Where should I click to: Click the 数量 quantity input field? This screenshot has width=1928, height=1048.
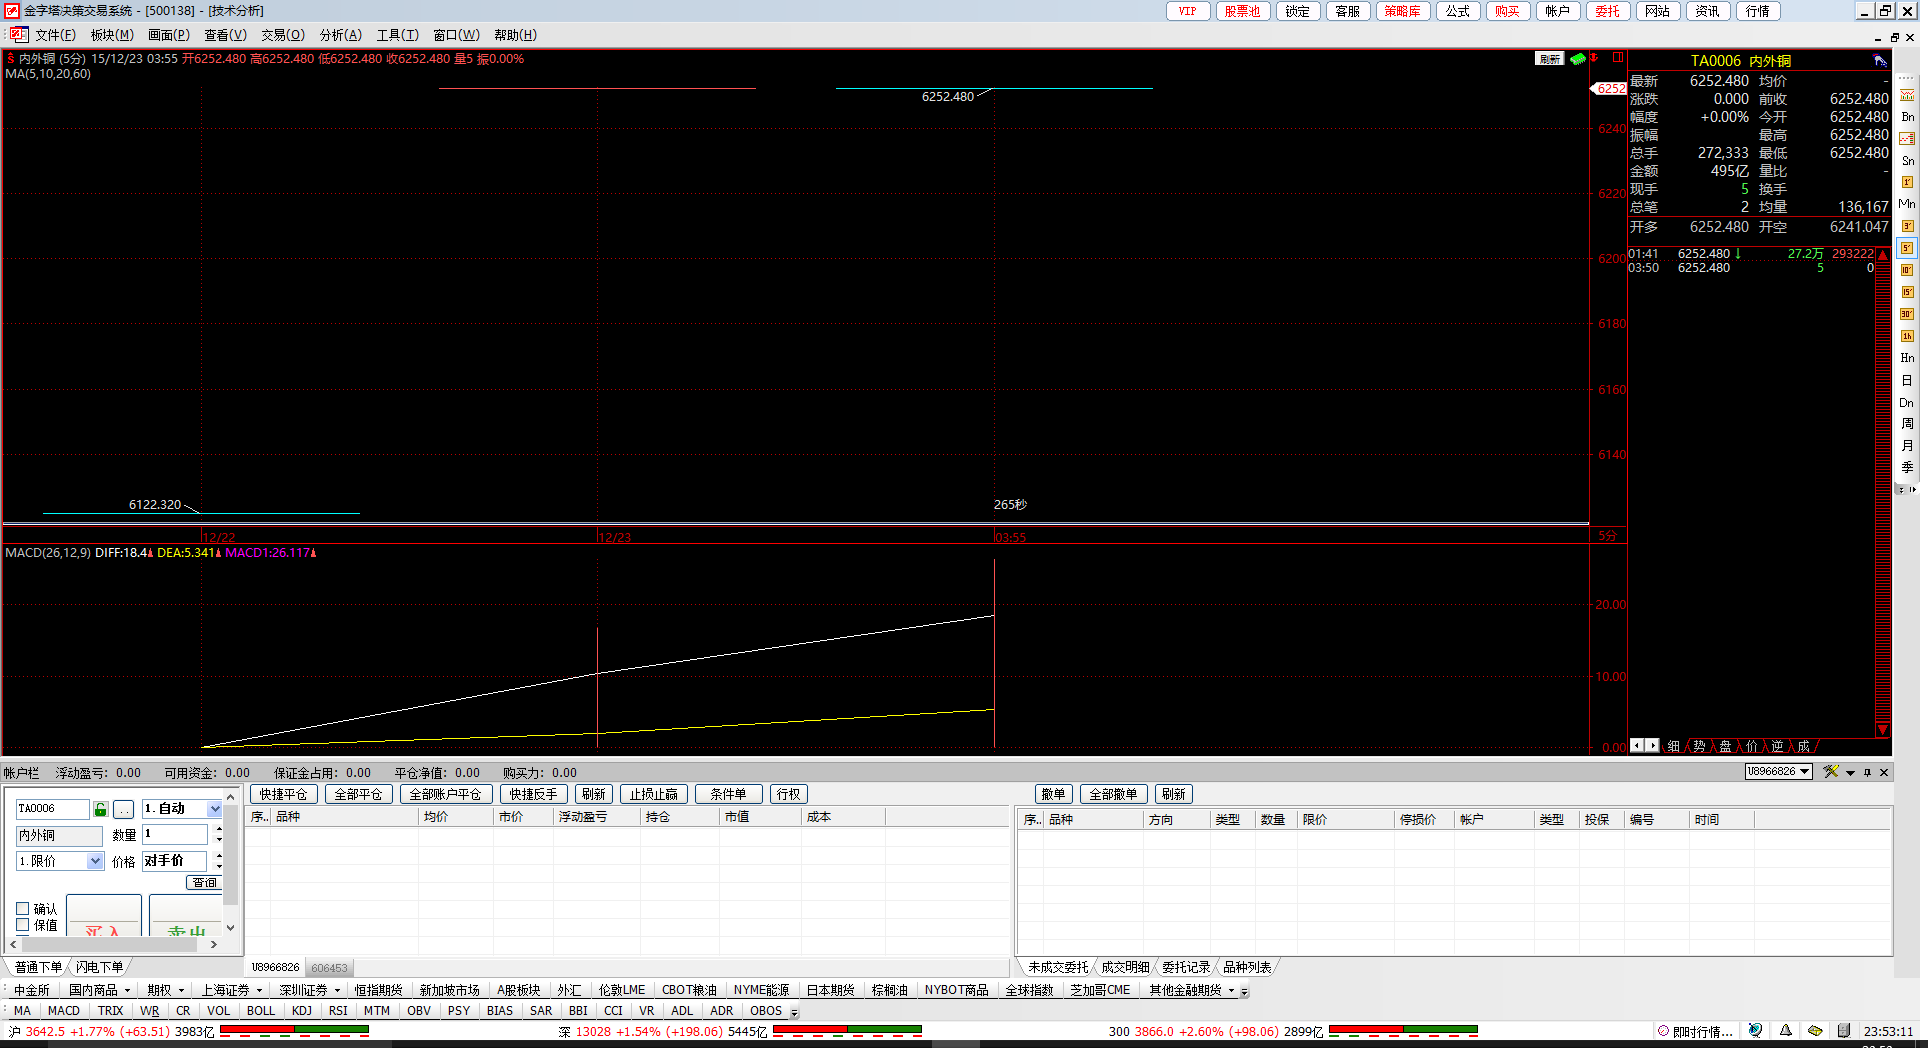[175, 834]
